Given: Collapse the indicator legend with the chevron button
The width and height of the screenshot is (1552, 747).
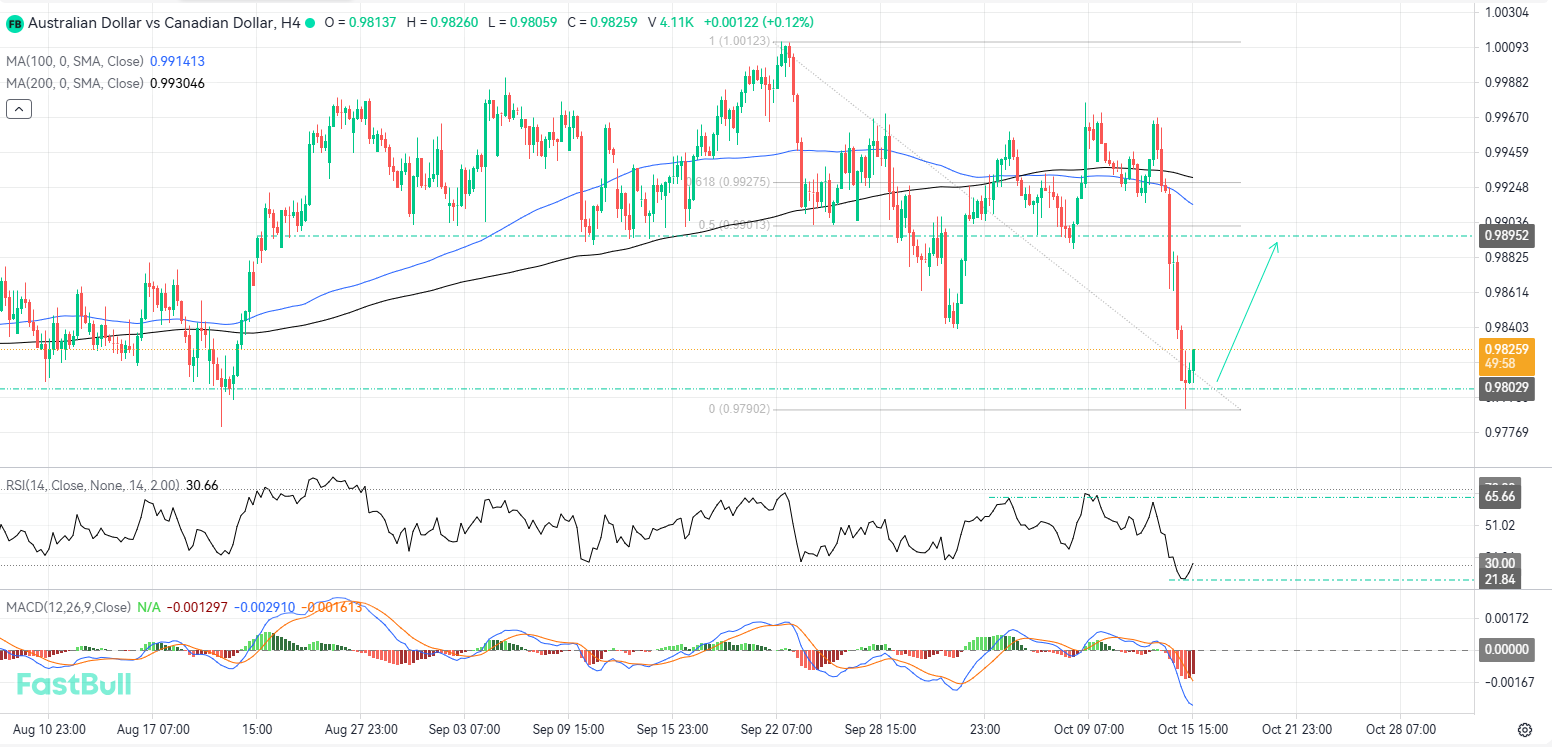Looking at the screenshot, I should (x=18, y=109).
